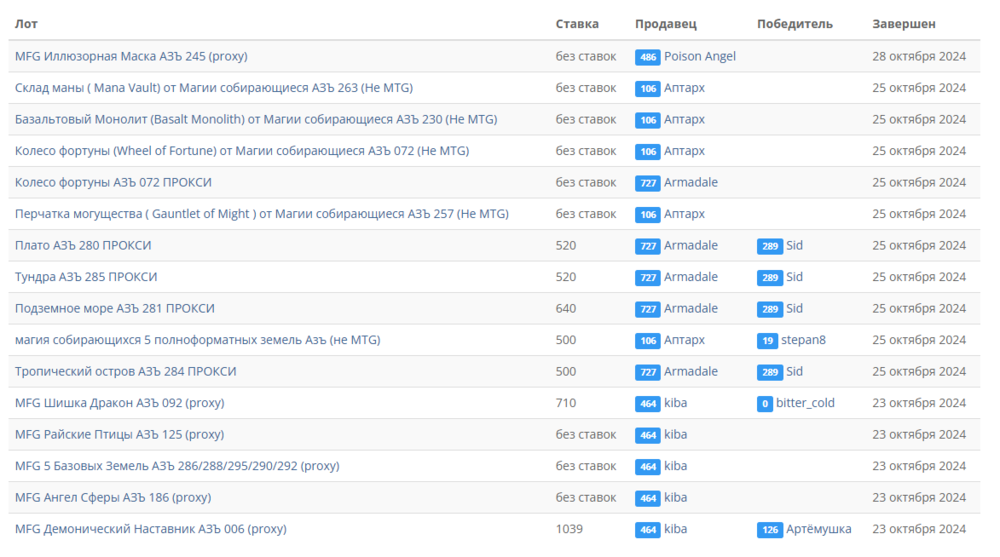Click the 289 winner badge in the Плато row
This screenshot has width=1000, height=557.
(769, 246)
